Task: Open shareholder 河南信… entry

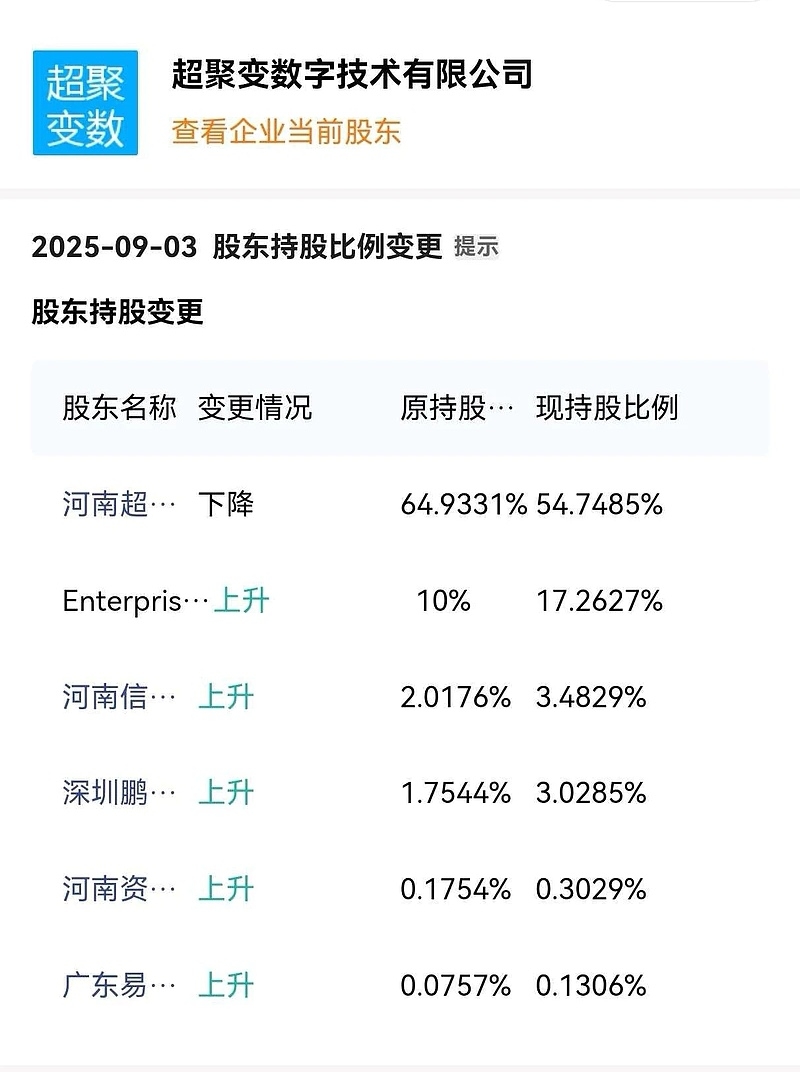Action: (119, 697)
